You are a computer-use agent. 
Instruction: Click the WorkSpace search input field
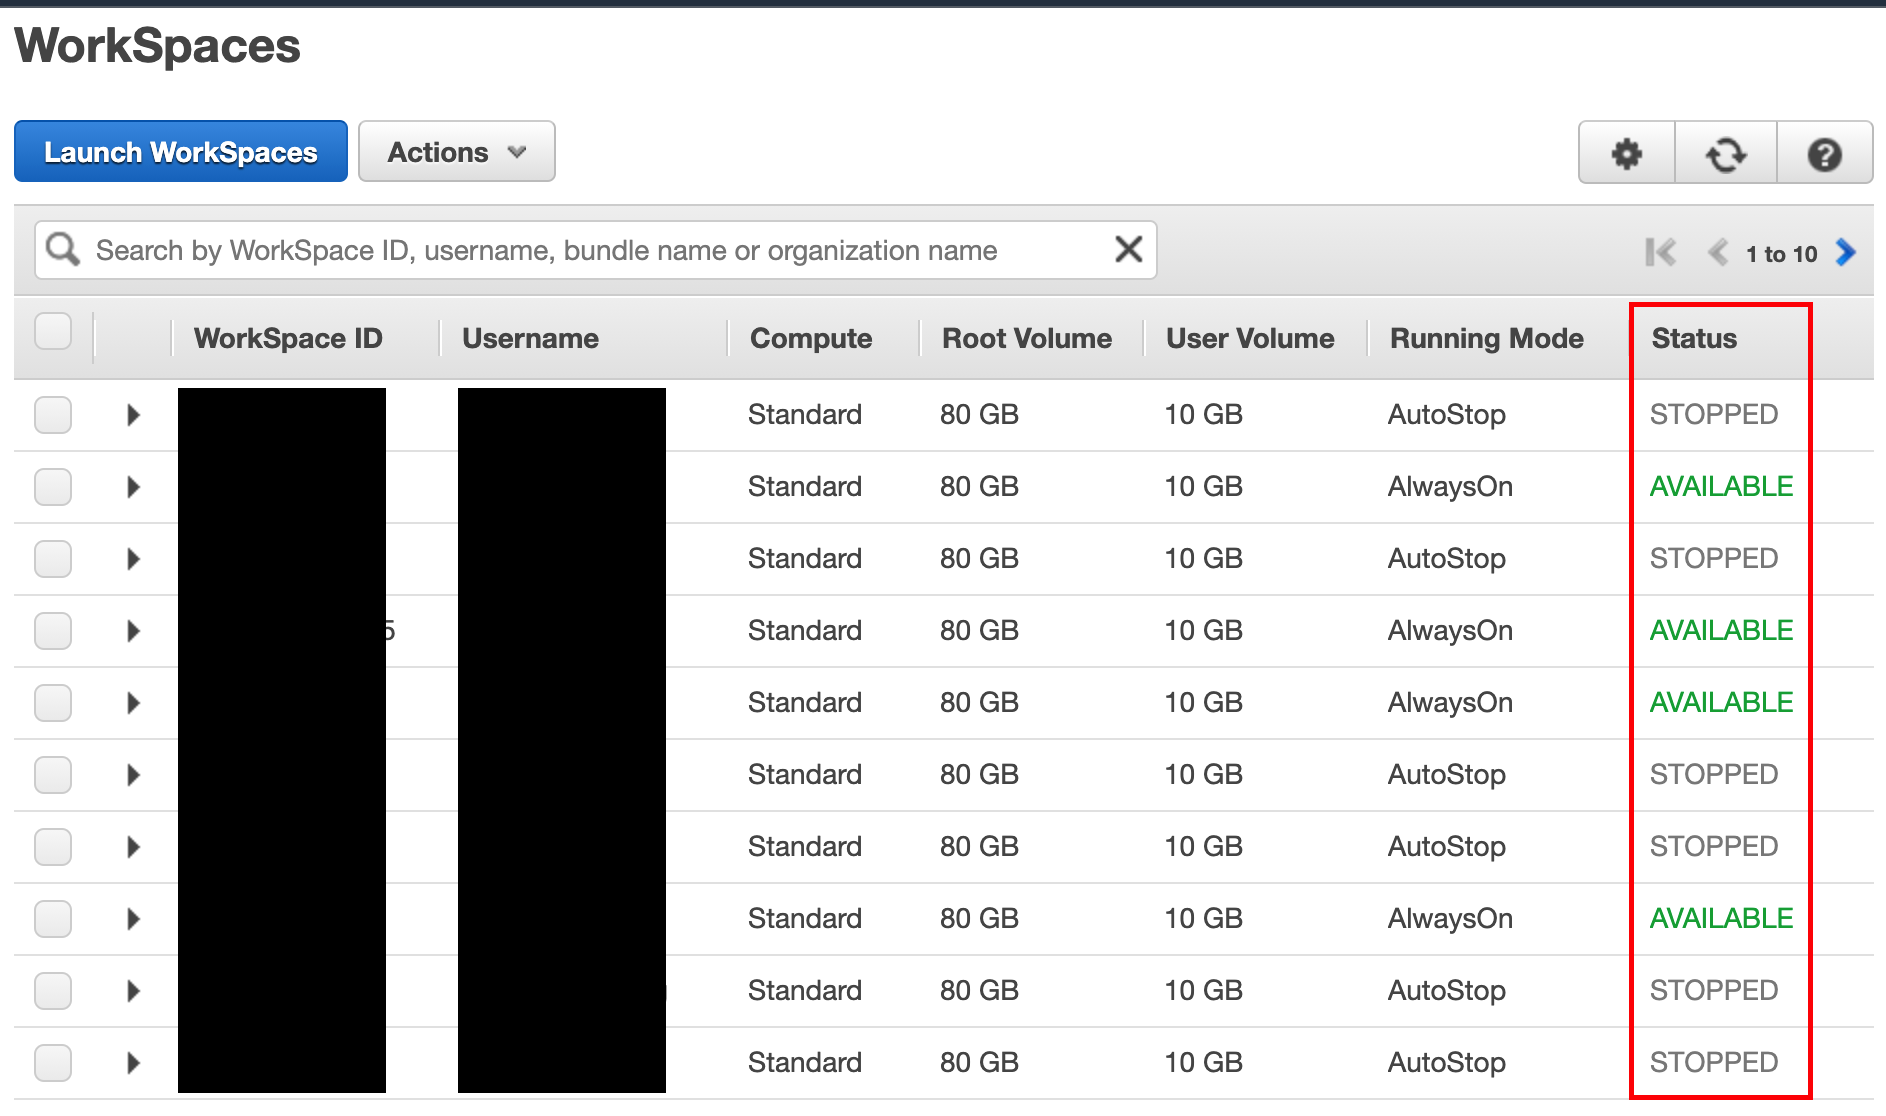click(x=600, y=250)
